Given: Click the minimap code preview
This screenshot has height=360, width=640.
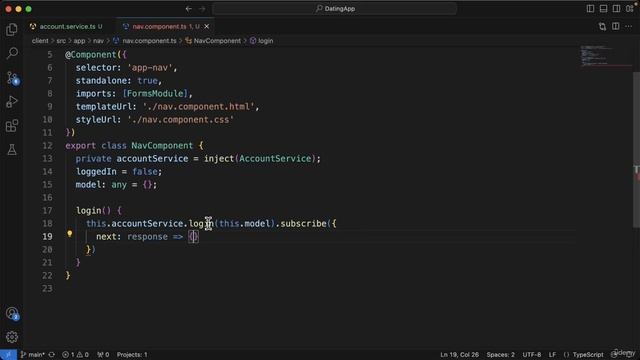Looking at the screenshot, I should tap(605, 56).
